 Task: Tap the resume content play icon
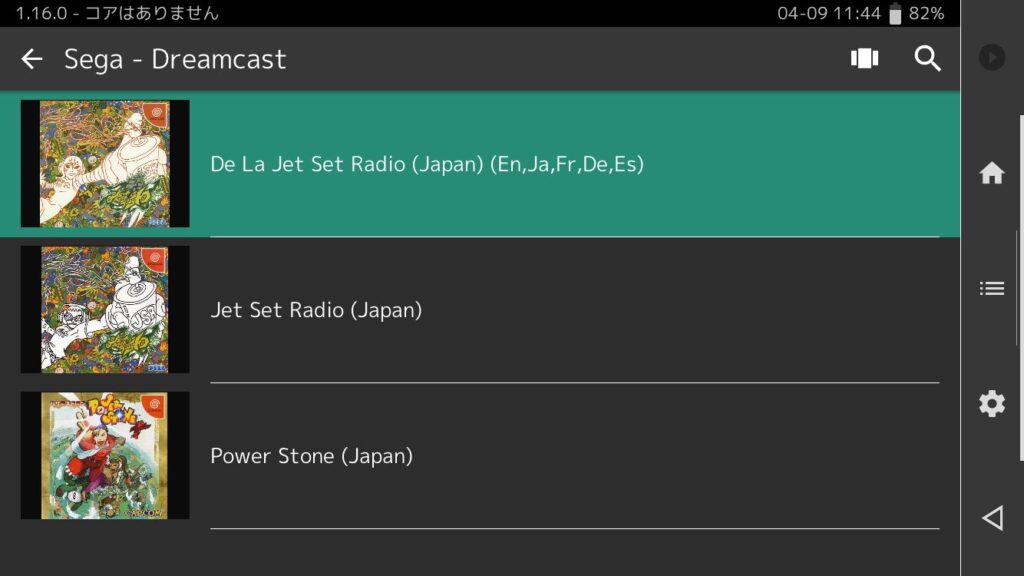(x=991, y=57)
